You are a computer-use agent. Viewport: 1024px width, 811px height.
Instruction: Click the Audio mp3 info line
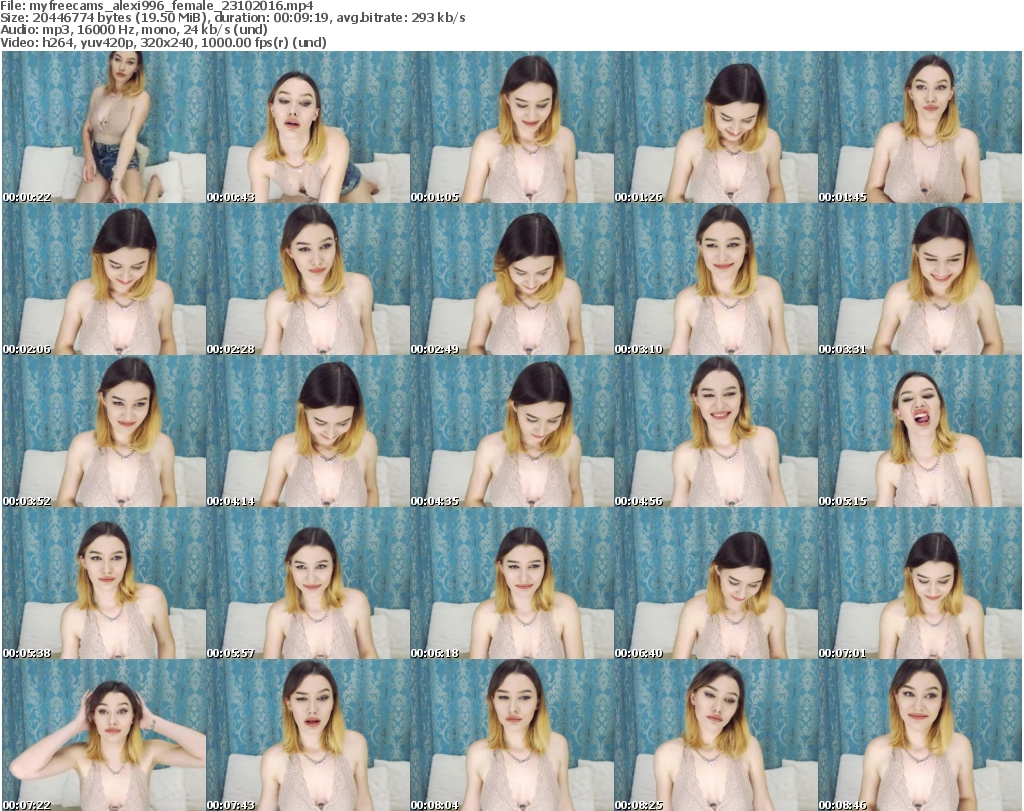coord(135,30)
